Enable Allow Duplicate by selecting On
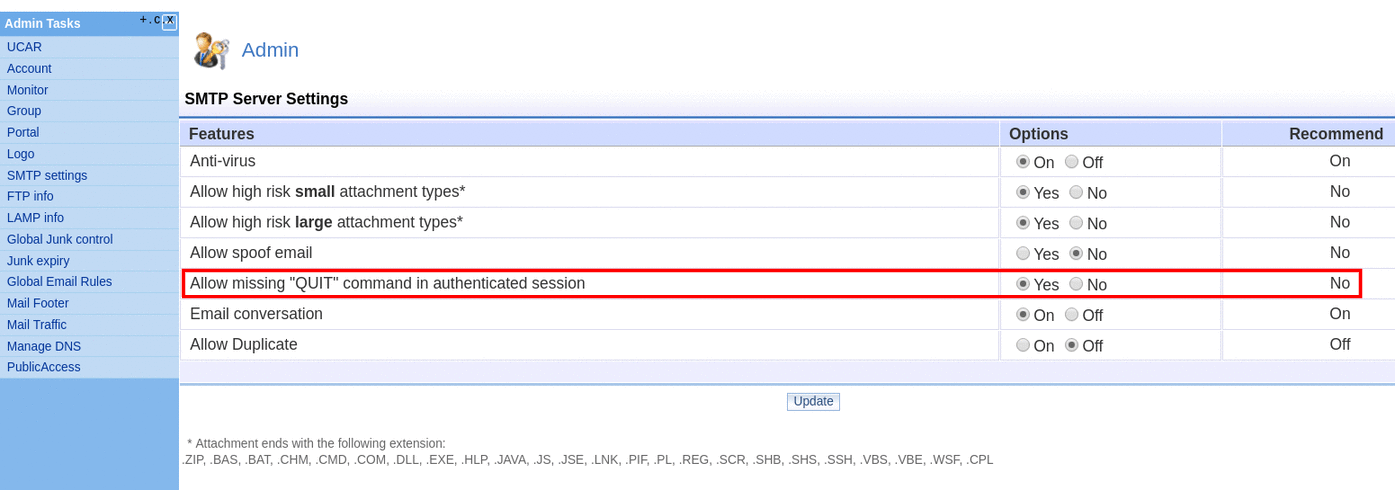The image size is (1395, 490). tap(1023, 345)
